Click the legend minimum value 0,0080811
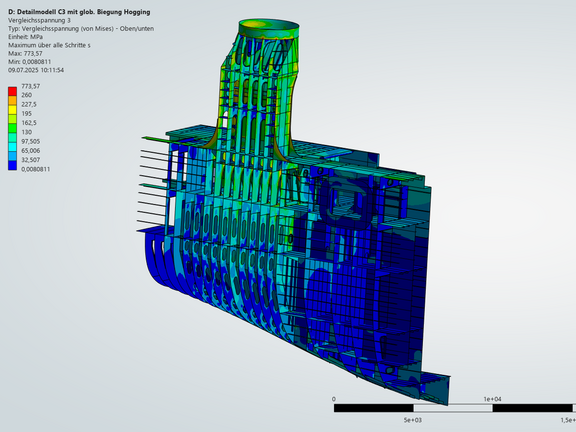 (x=36, y=169)
